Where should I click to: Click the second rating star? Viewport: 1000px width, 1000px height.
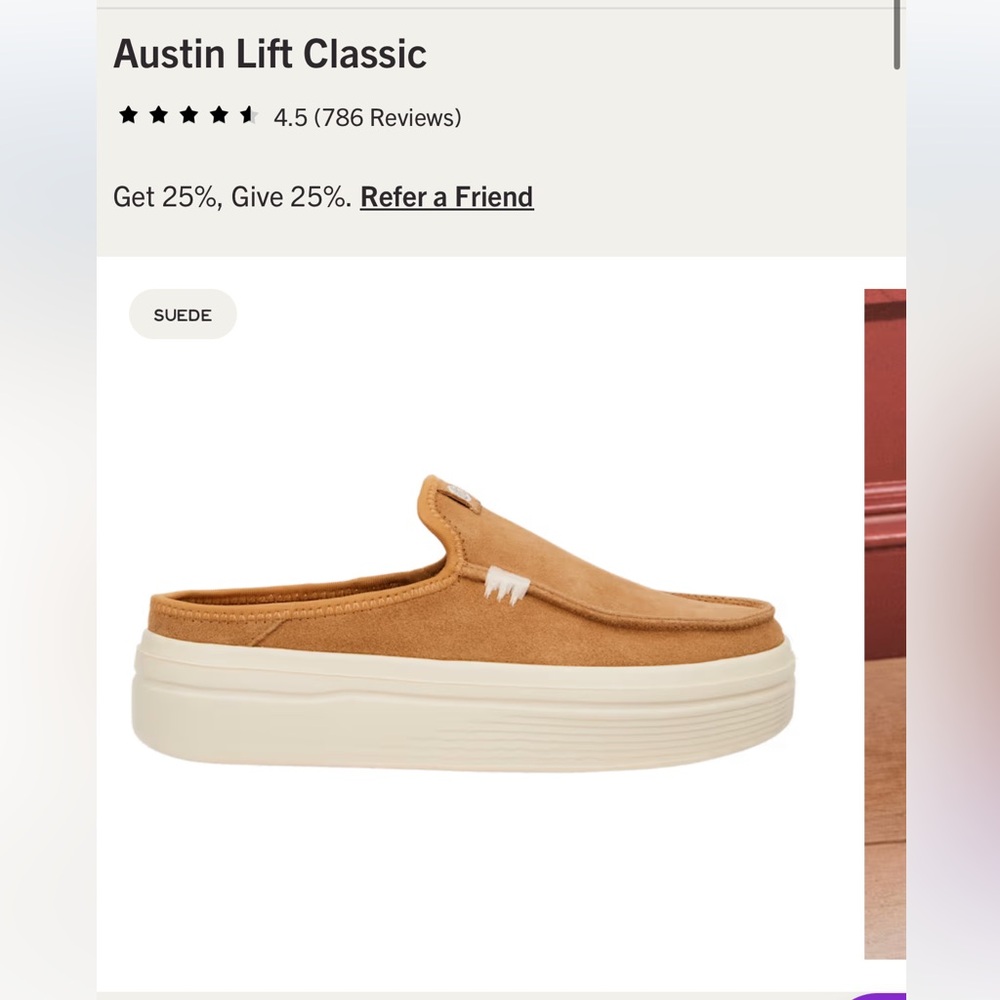tap(158, 115)
